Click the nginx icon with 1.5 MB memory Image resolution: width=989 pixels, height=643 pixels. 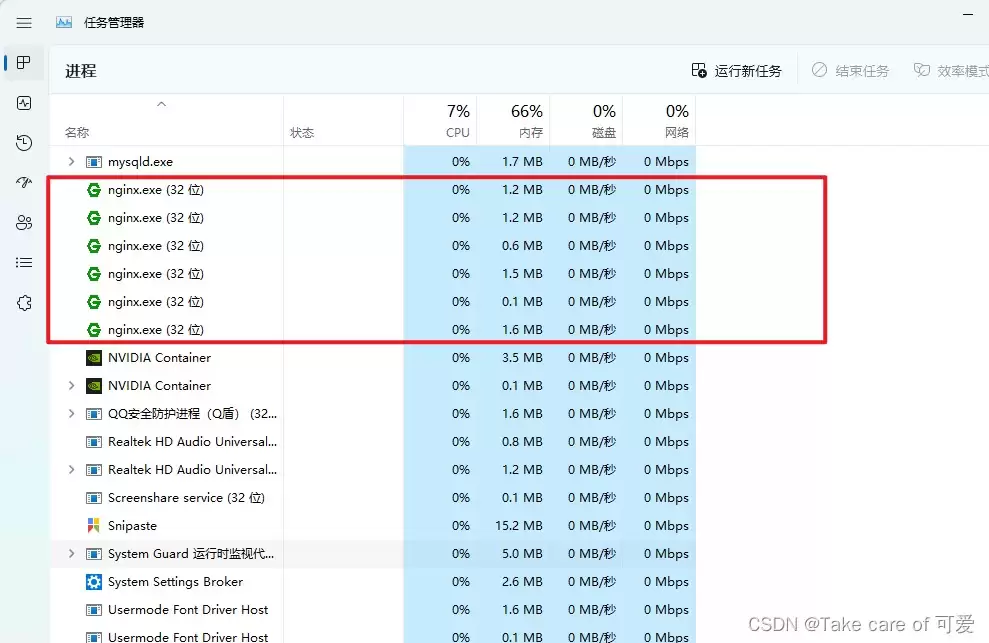tap(93, 274)
